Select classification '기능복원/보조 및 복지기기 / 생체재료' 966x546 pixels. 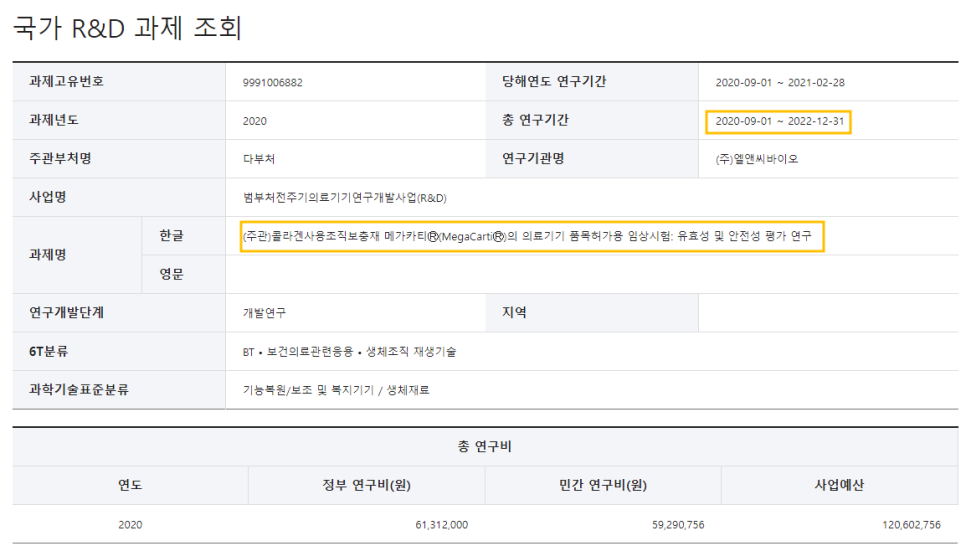(336, 390)
